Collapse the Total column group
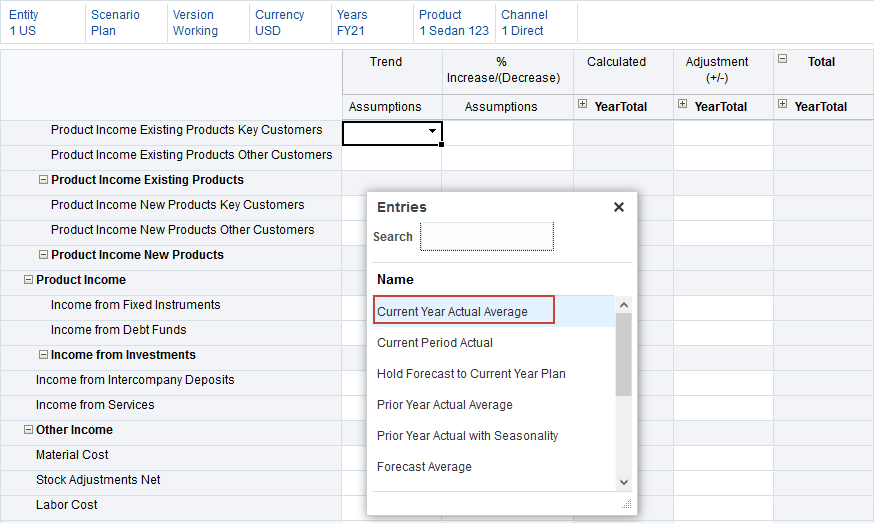874x523 pixels. tap(783, 60)
